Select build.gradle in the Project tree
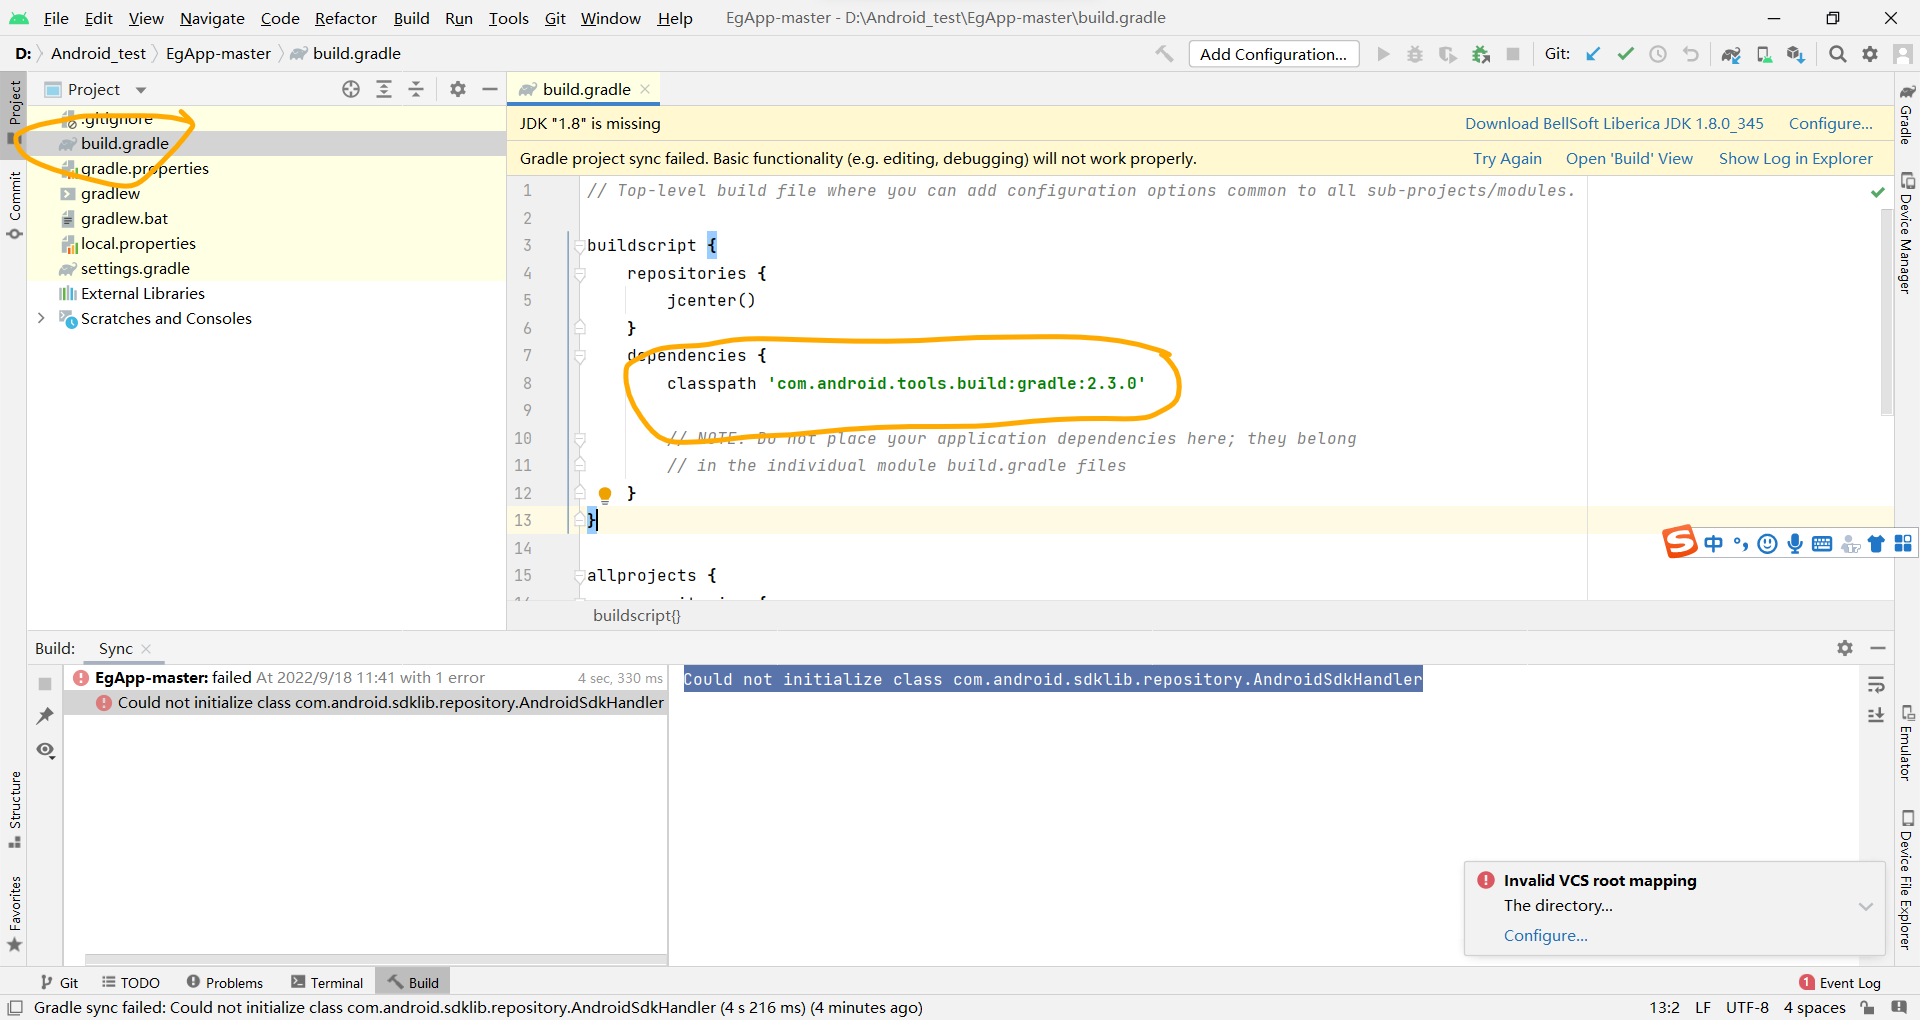The width and height of the screenshot is (1920, 1020). 125,143
